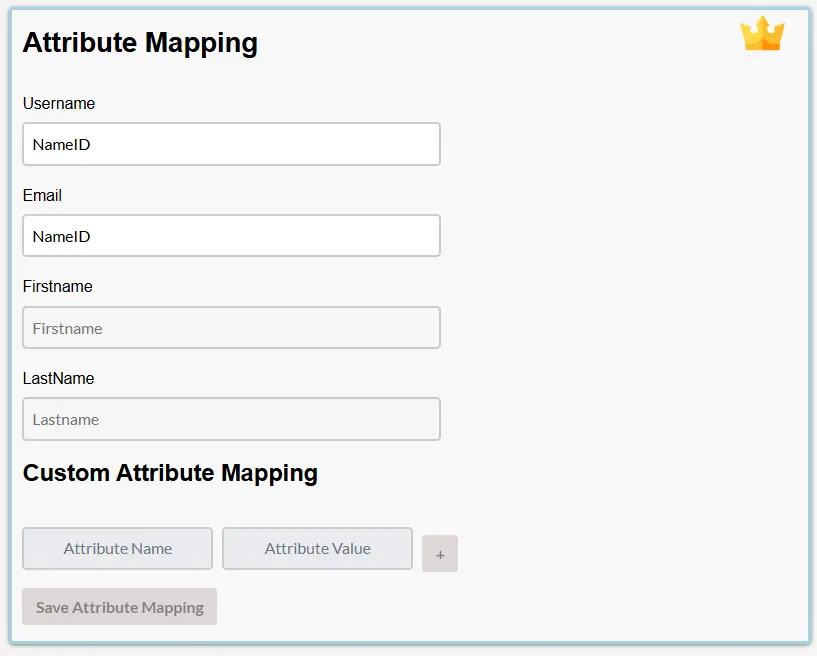Screen dimensions: 817x656
Task: Click the word Custom in the section heading
Action: coord(66,473)
